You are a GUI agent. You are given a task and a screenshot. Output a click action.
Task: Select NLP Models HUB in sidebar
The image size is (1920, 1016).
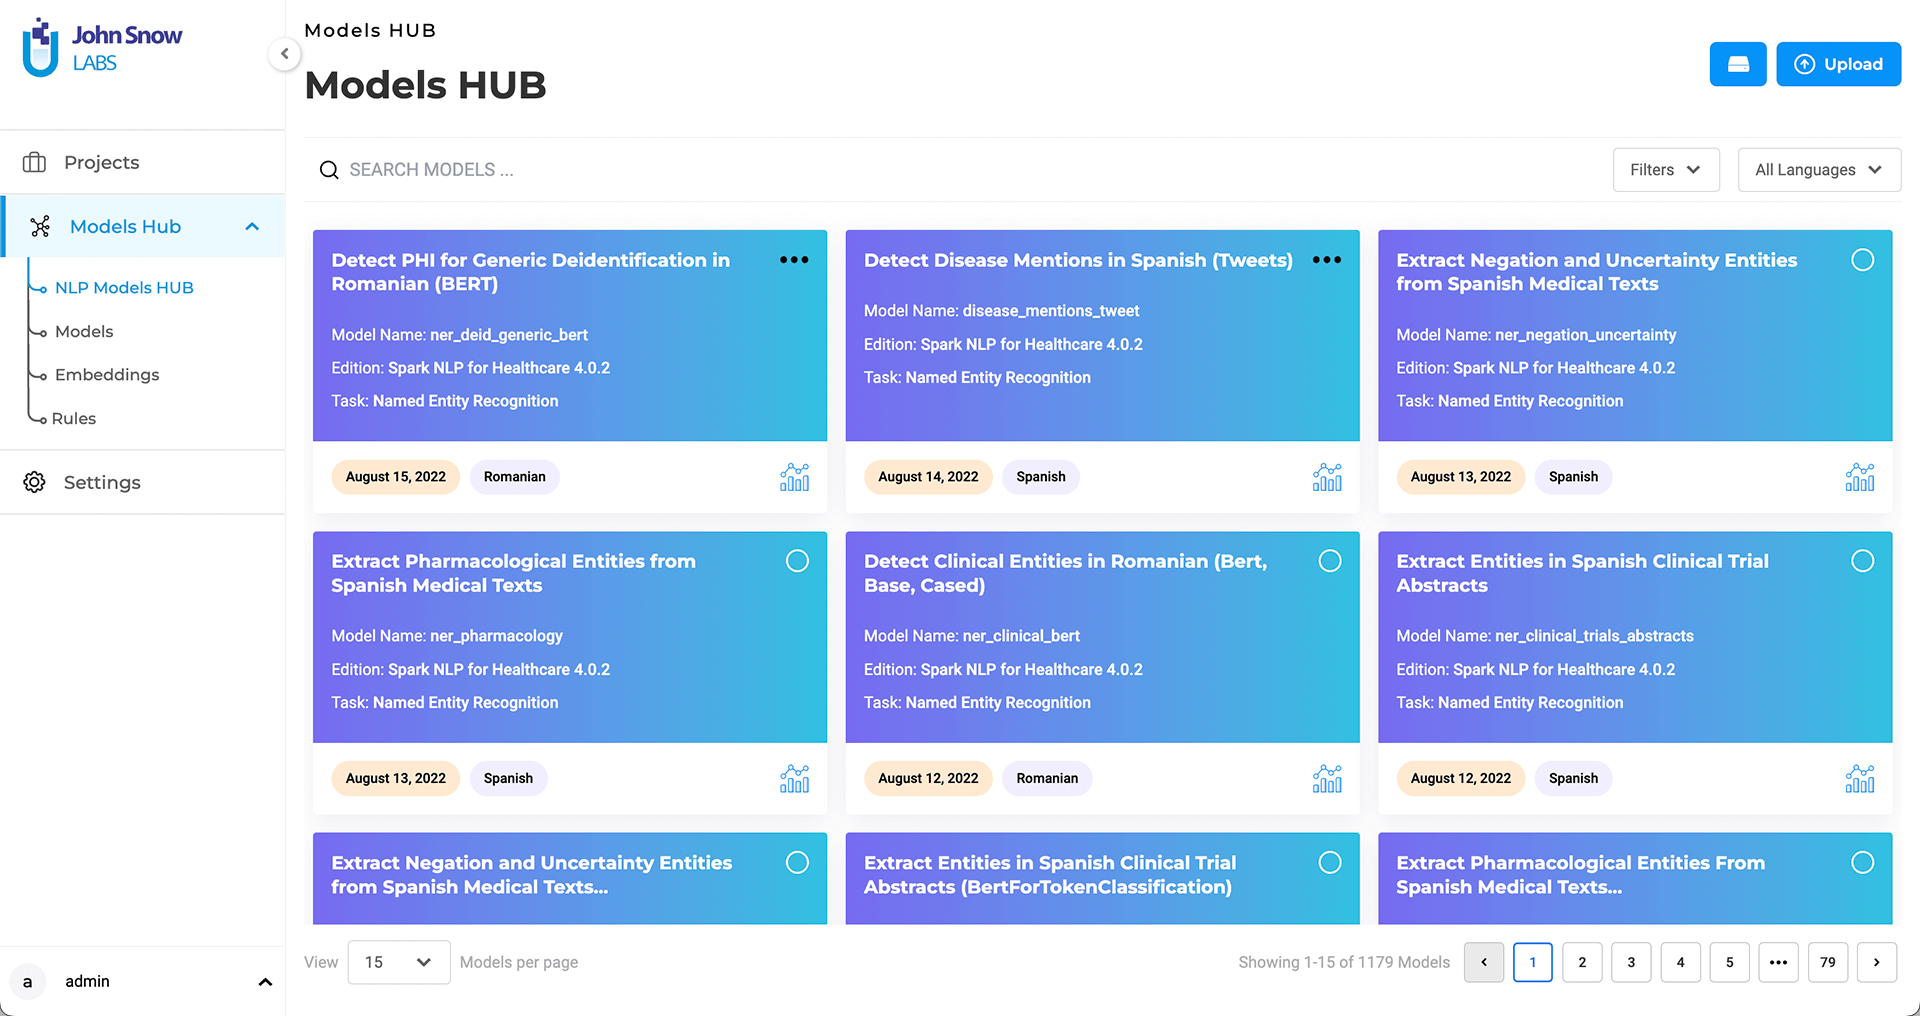tap(124, 288)
